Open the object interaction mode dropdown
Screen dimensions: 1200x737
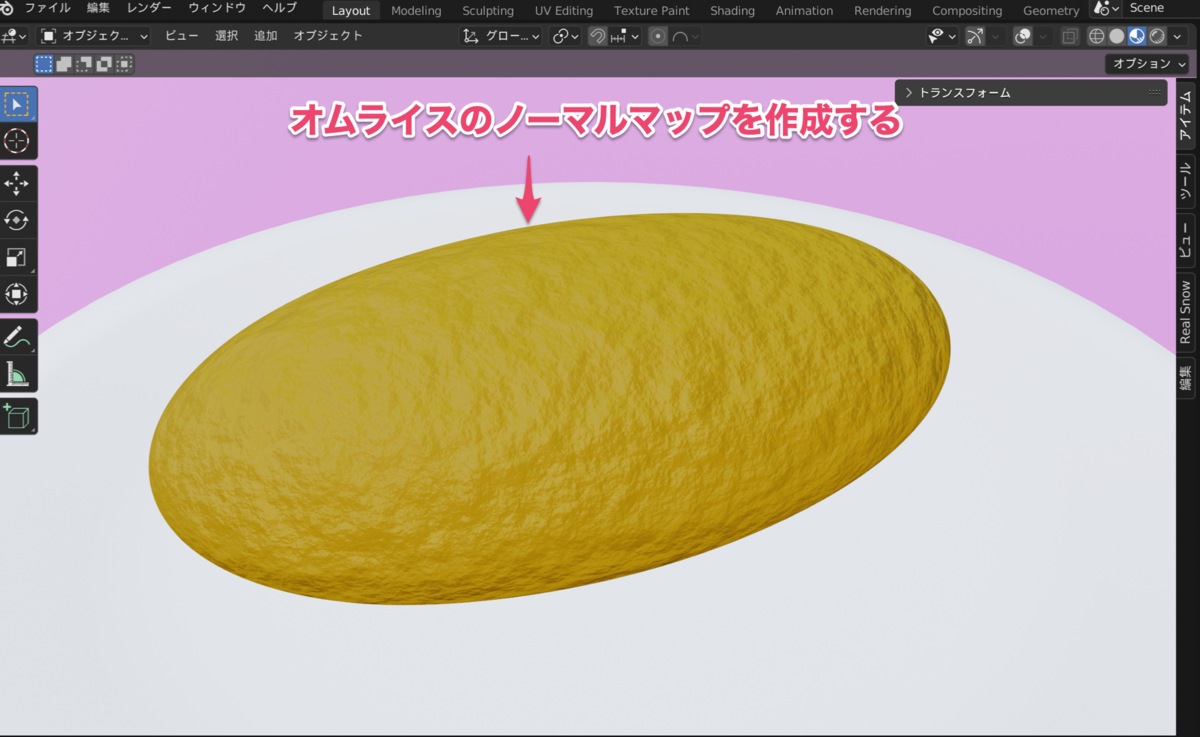click(x=94, y=36)
